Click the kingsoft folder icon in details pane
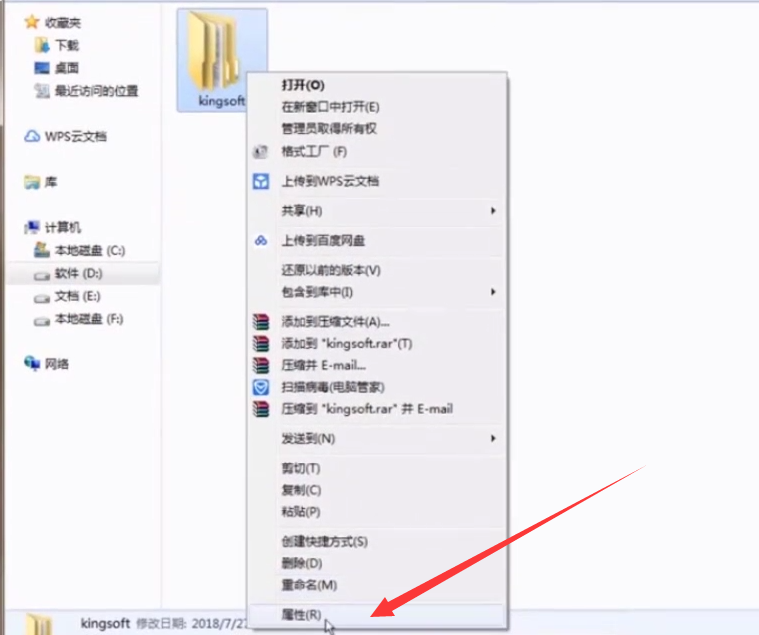This screenshot has height=635, width=759. pos(39,624)
